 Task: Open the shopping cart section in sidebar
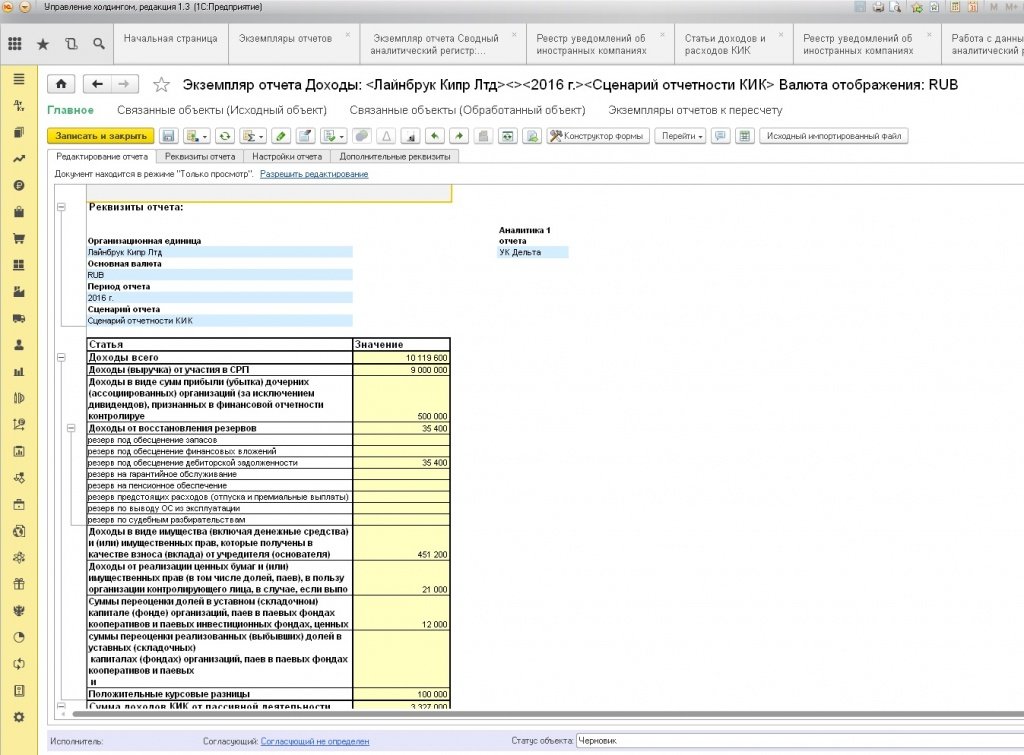pos(19,238)
